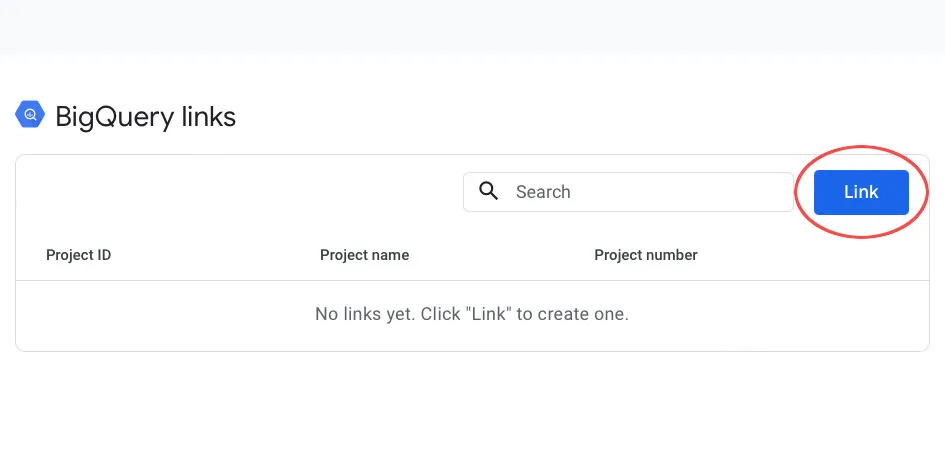Click the blank white area below the table

(x=472, y=402)
